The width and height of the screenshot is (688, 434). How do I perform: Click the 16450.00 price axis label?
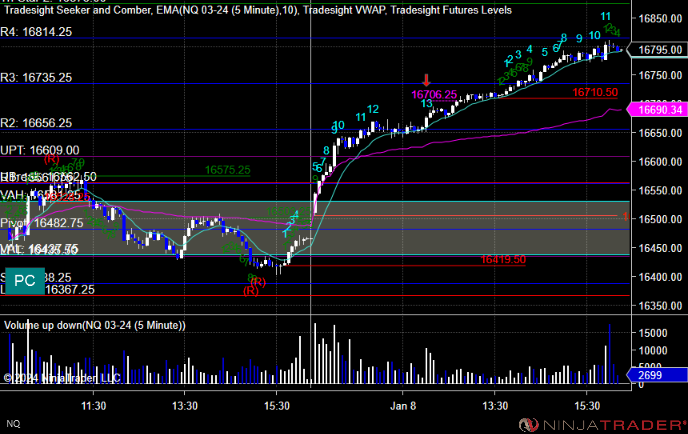point(660,248)
